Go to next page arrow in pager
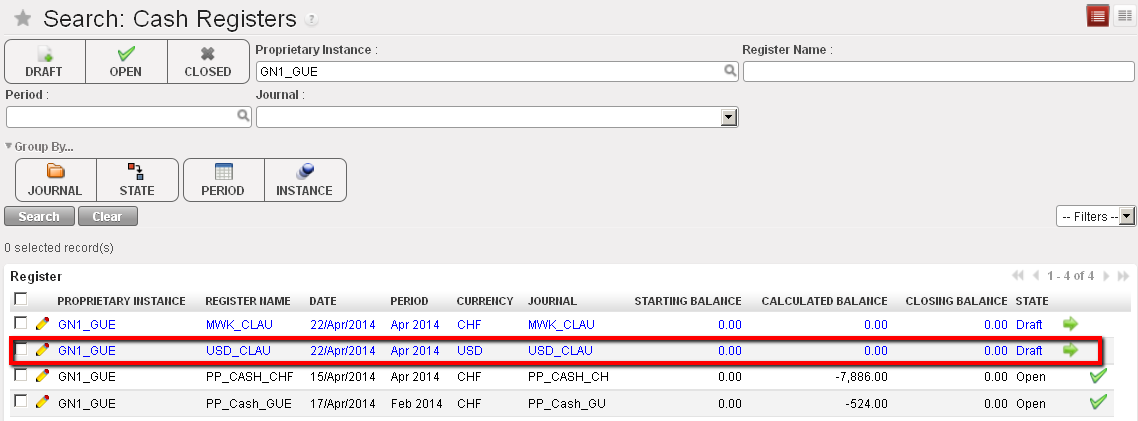 click(1106, 276)
